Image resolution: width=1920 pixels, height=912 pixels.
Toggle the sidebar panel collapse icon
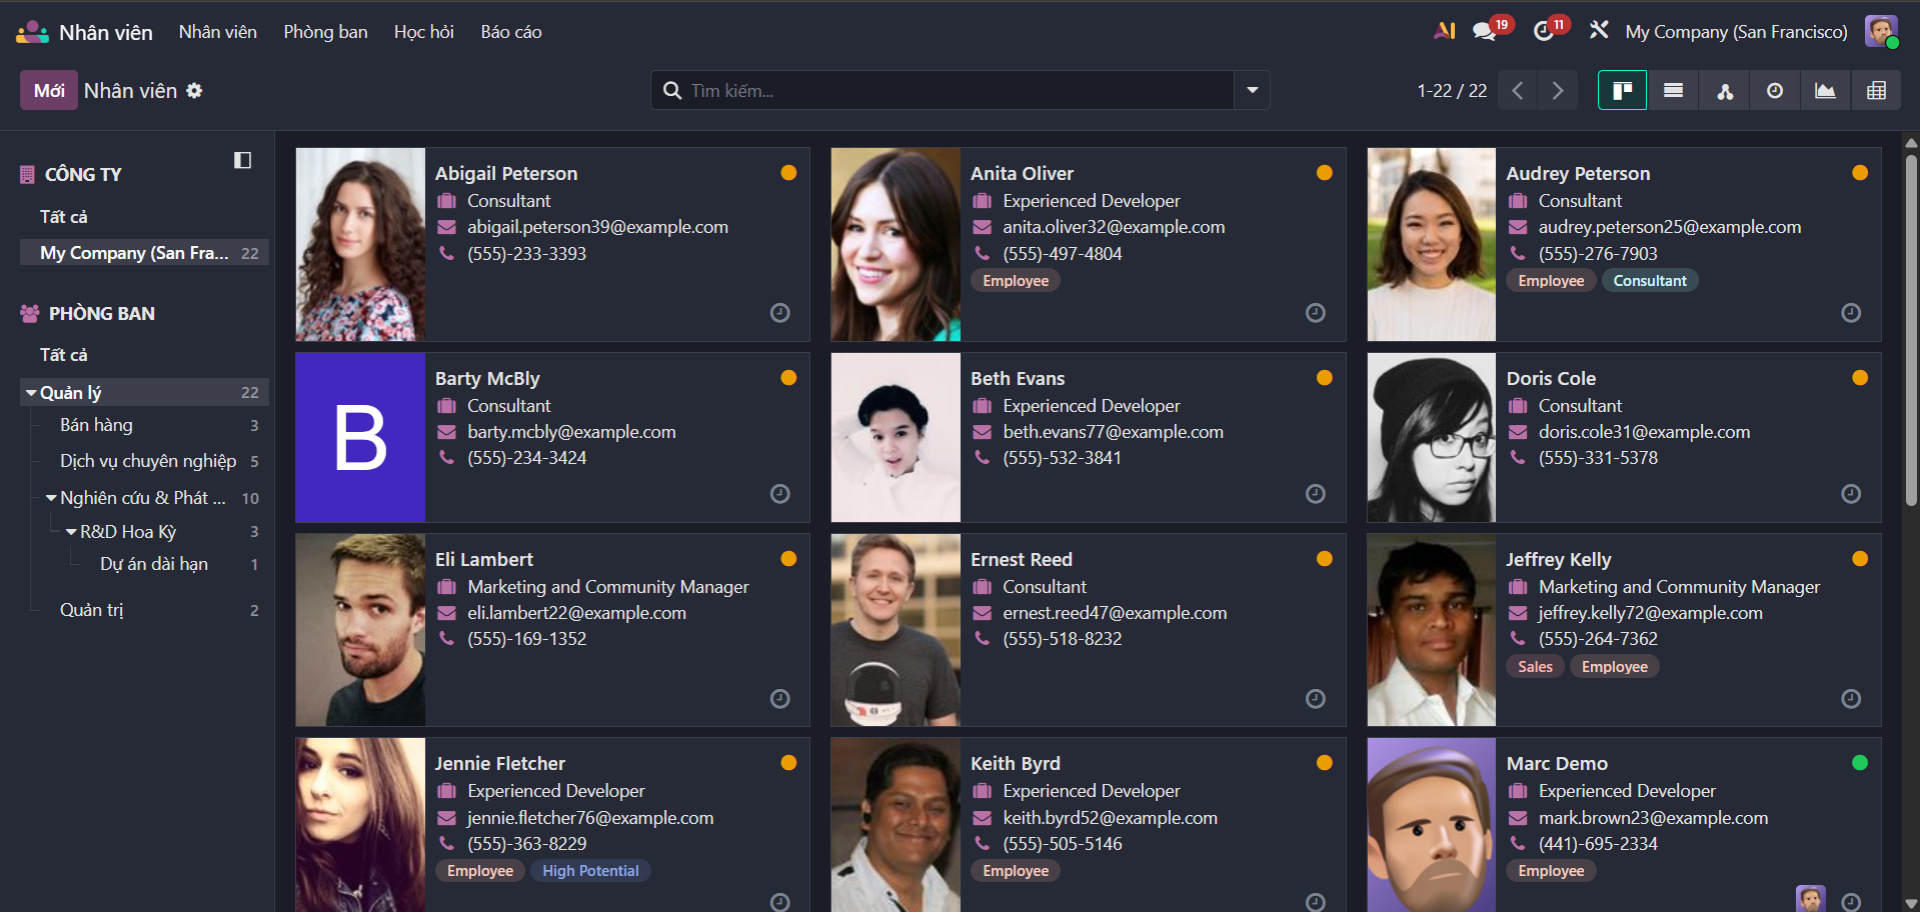pyautogui.click(x=242, y=160)
